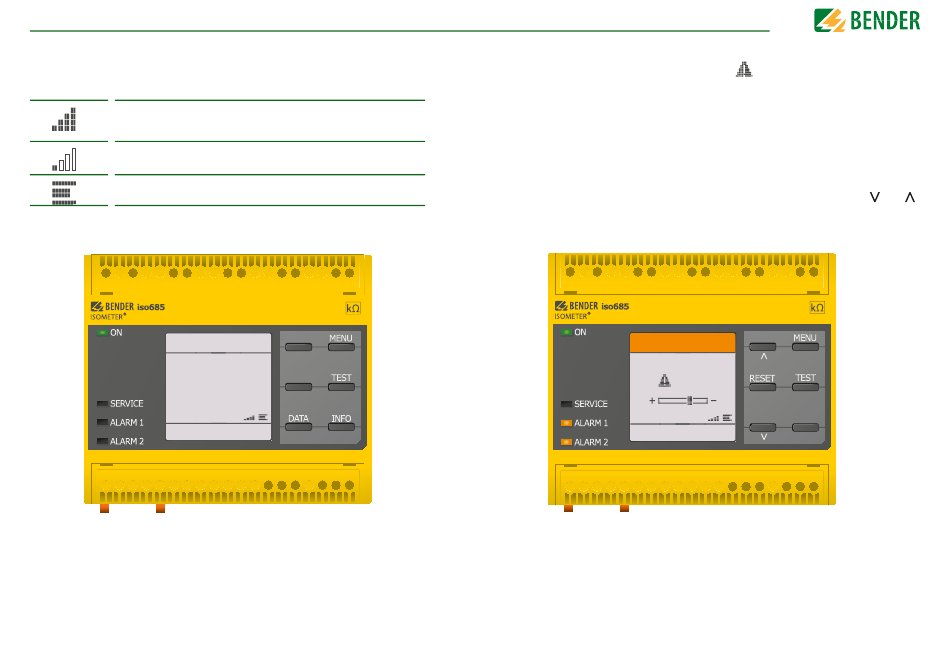Click the SERVICE LED on the left device

point(102,403)
